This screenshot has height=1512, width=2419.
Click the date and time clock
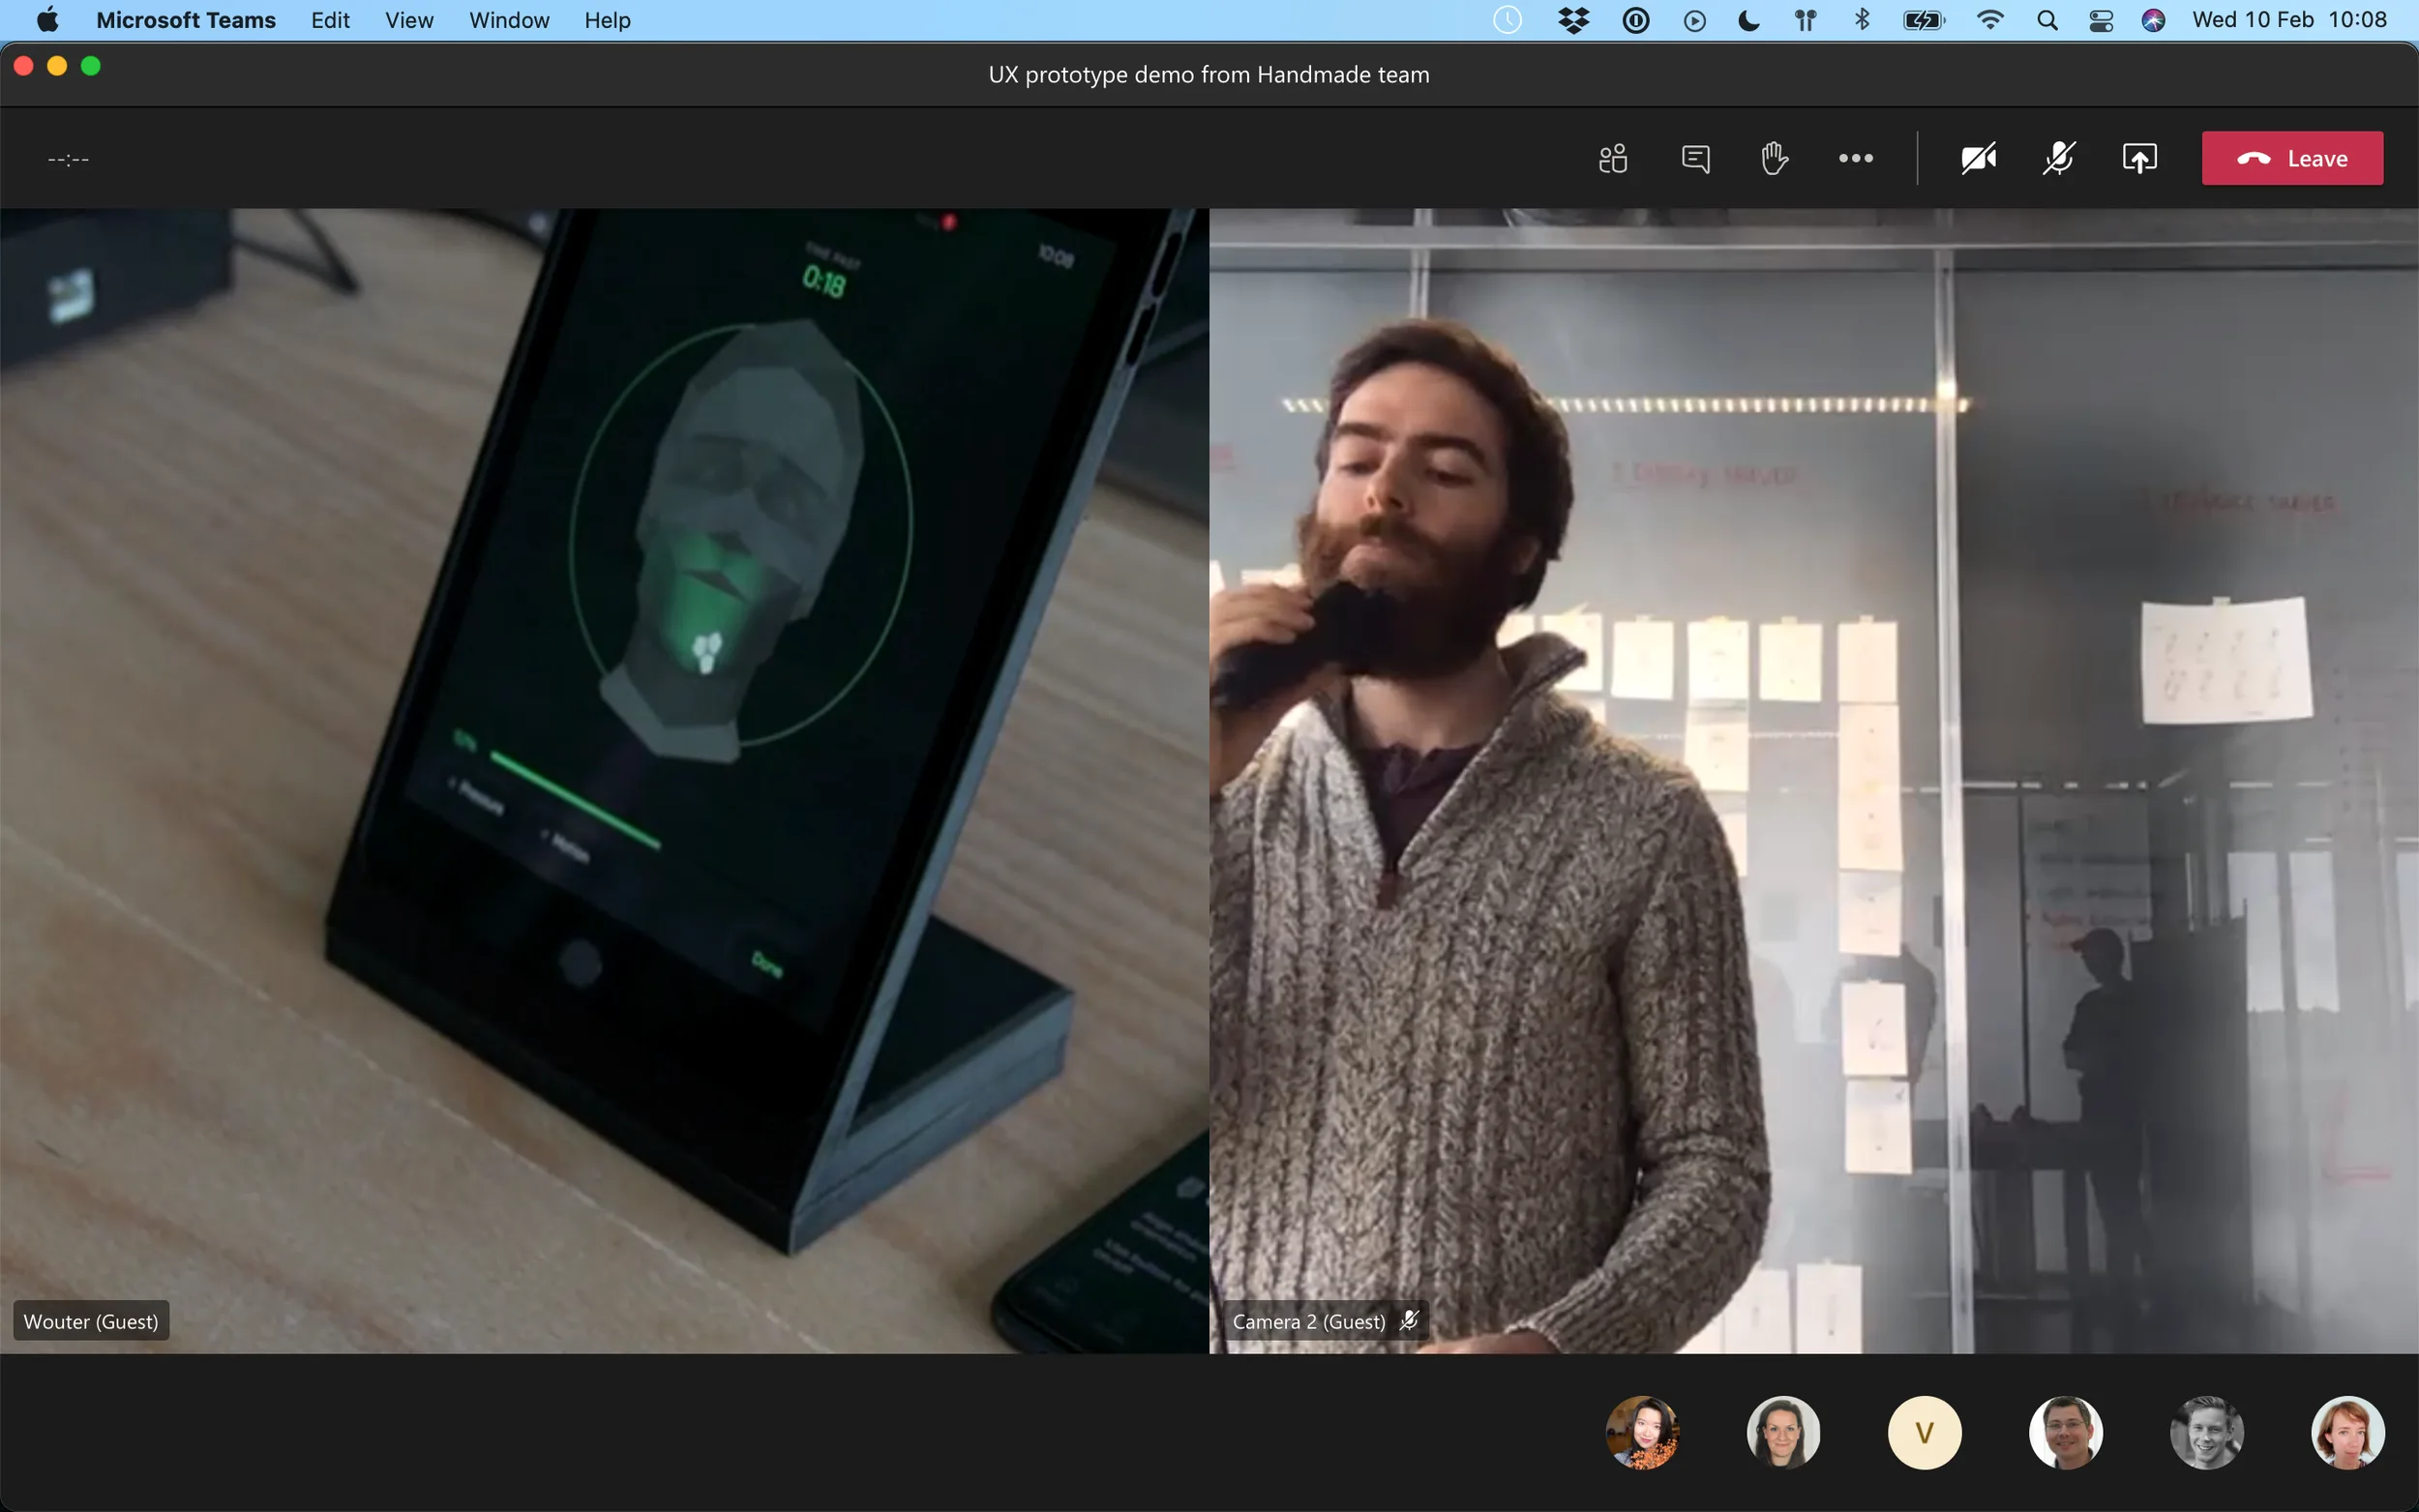click(2288, 20)
